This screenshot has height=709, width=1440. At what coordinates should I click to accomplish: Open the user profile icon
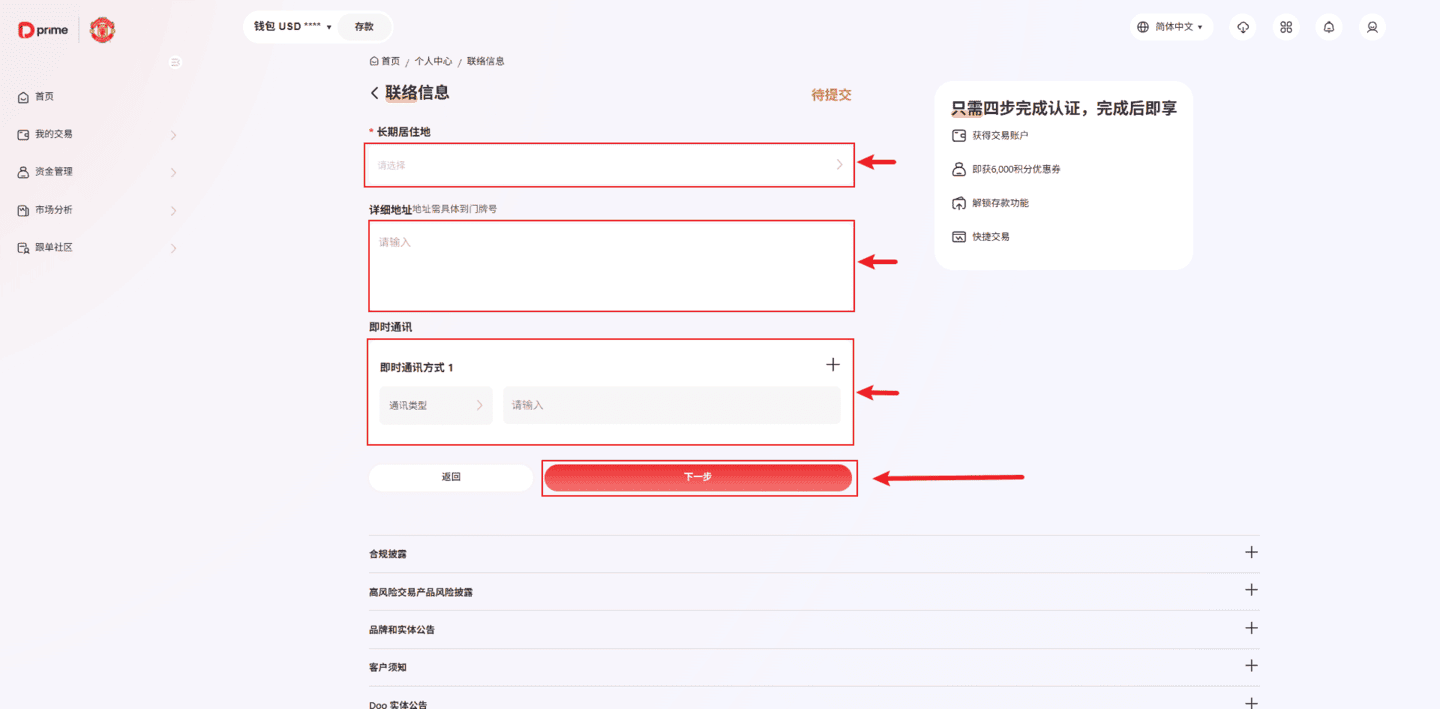[1372, 27]
